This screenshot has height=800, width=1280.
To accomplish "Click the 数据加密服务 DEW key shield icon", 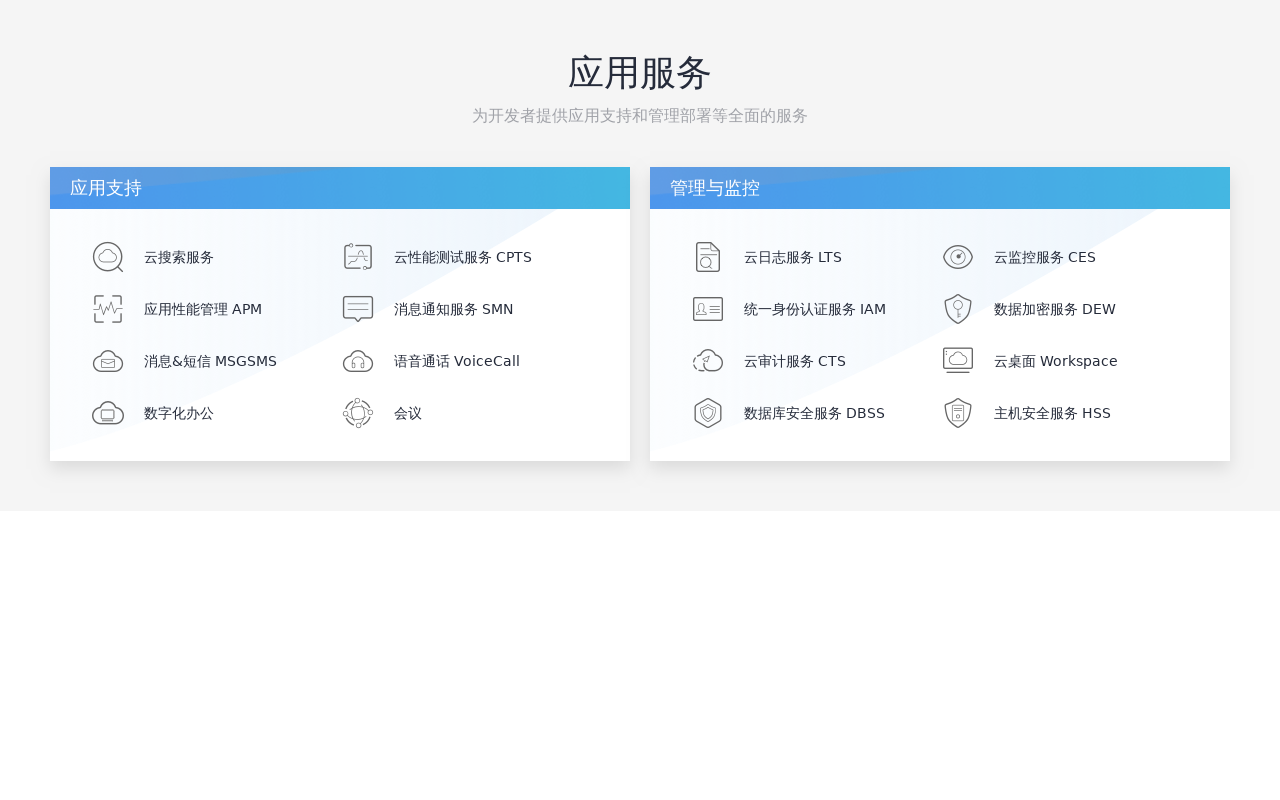I will click(x=957, y=309).
